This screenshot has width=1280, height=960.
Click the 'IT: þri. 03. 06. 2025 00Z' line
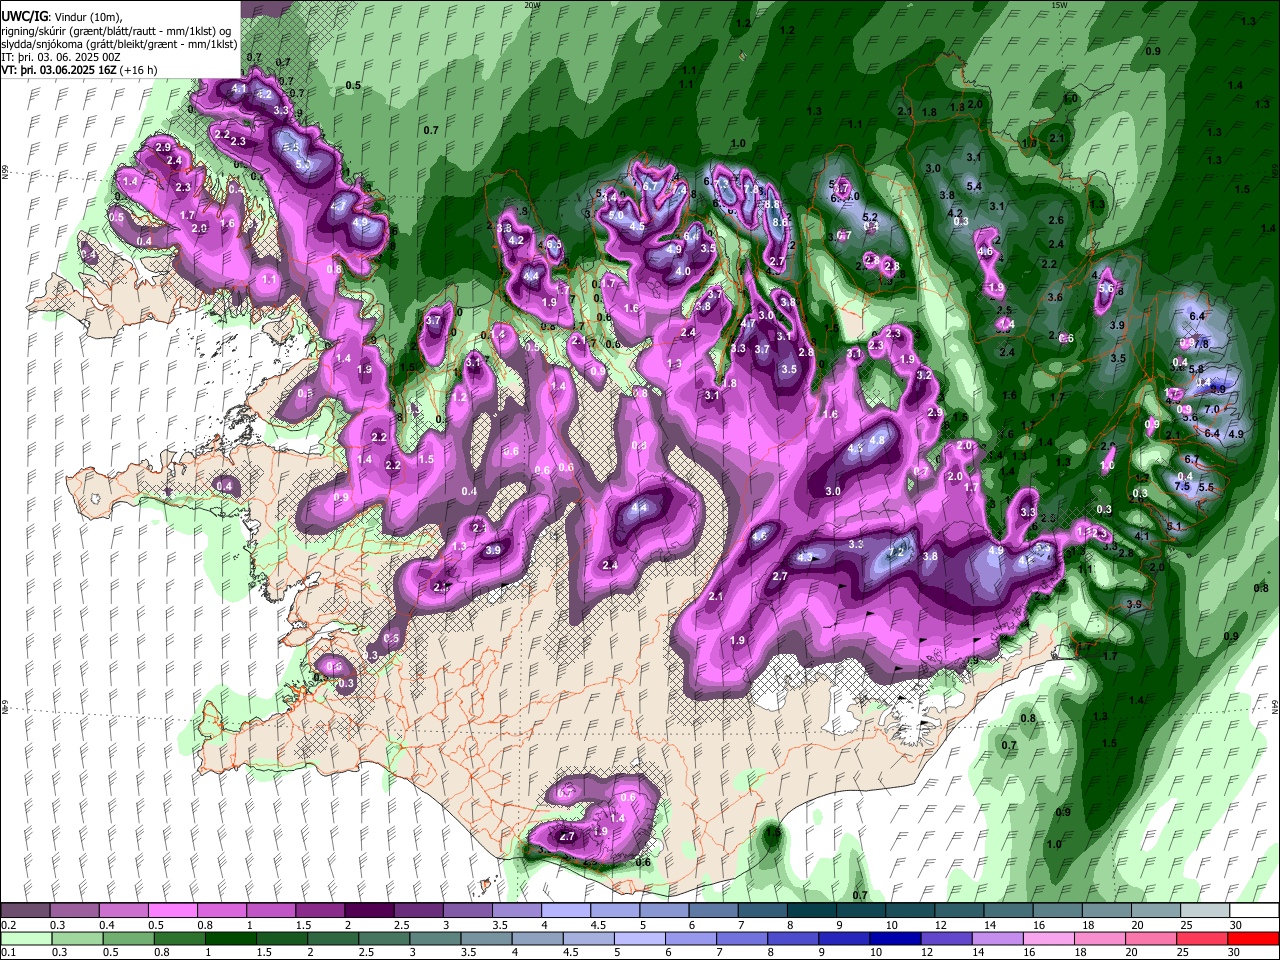point(61,57)
